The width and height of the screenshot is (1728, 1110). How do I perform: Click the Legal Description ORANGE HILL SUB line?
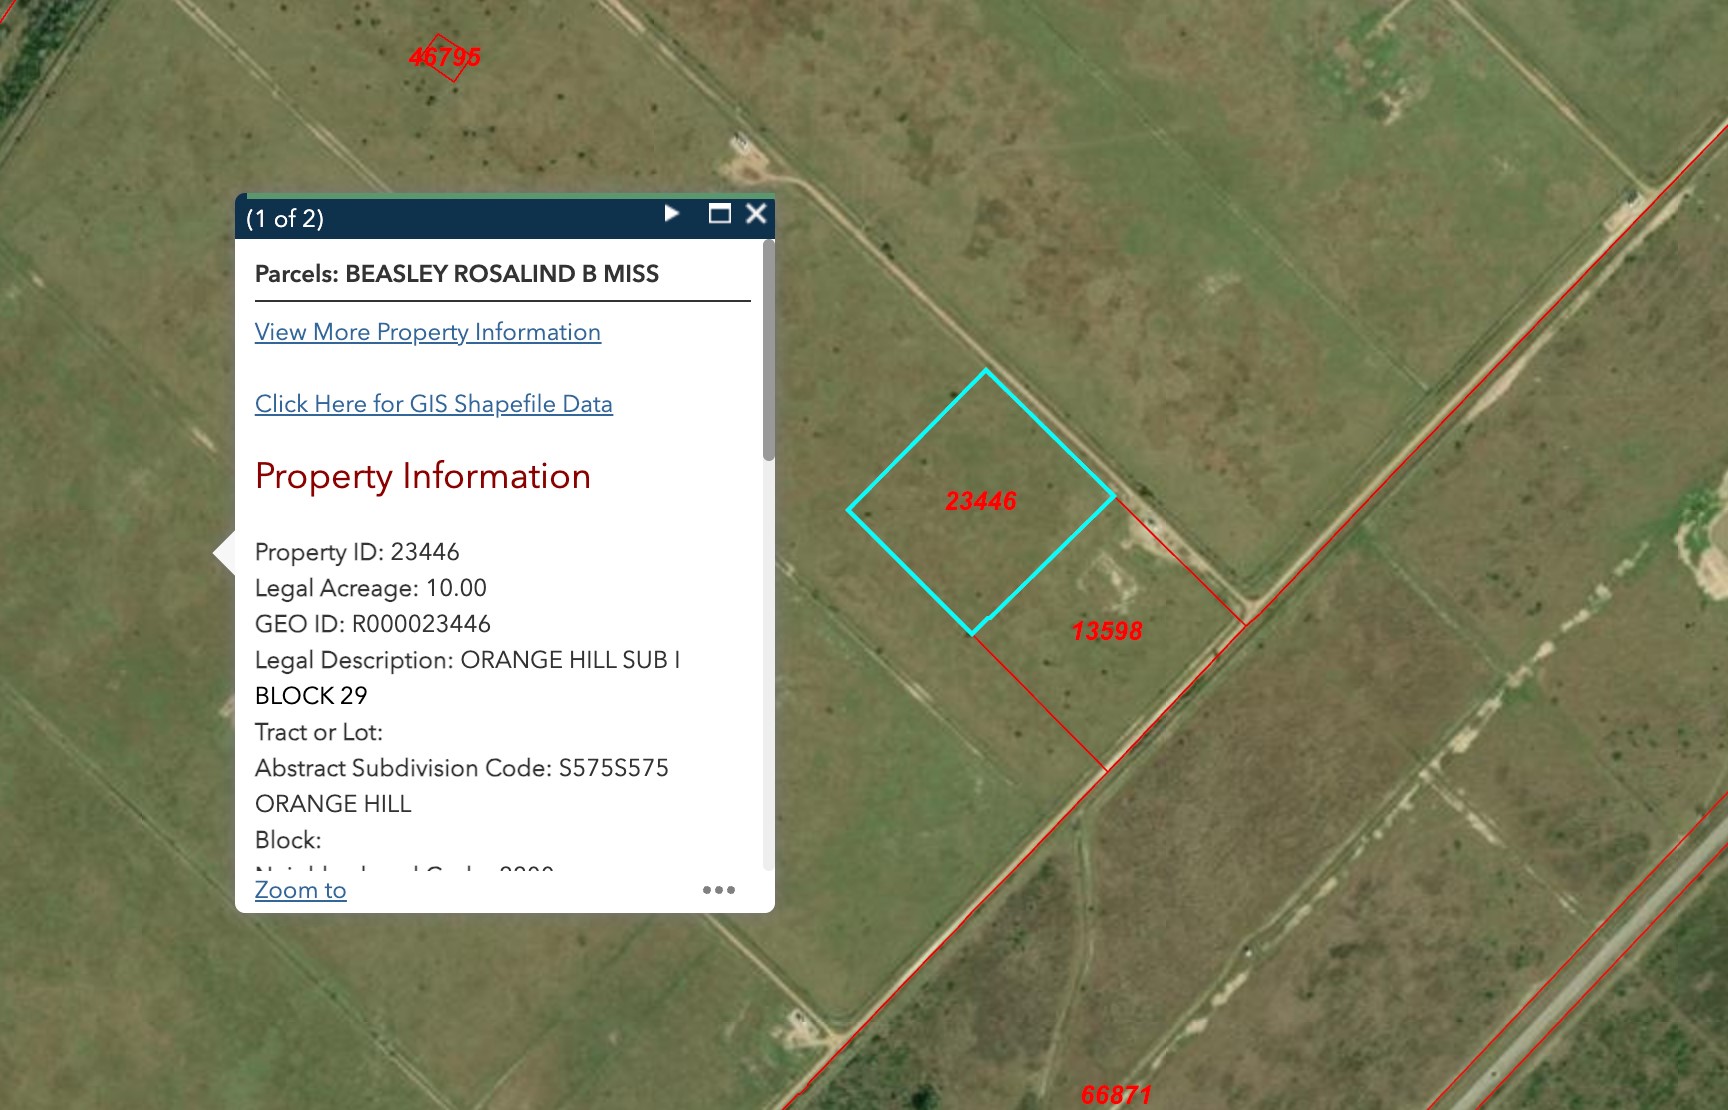(x=468, y=660)
